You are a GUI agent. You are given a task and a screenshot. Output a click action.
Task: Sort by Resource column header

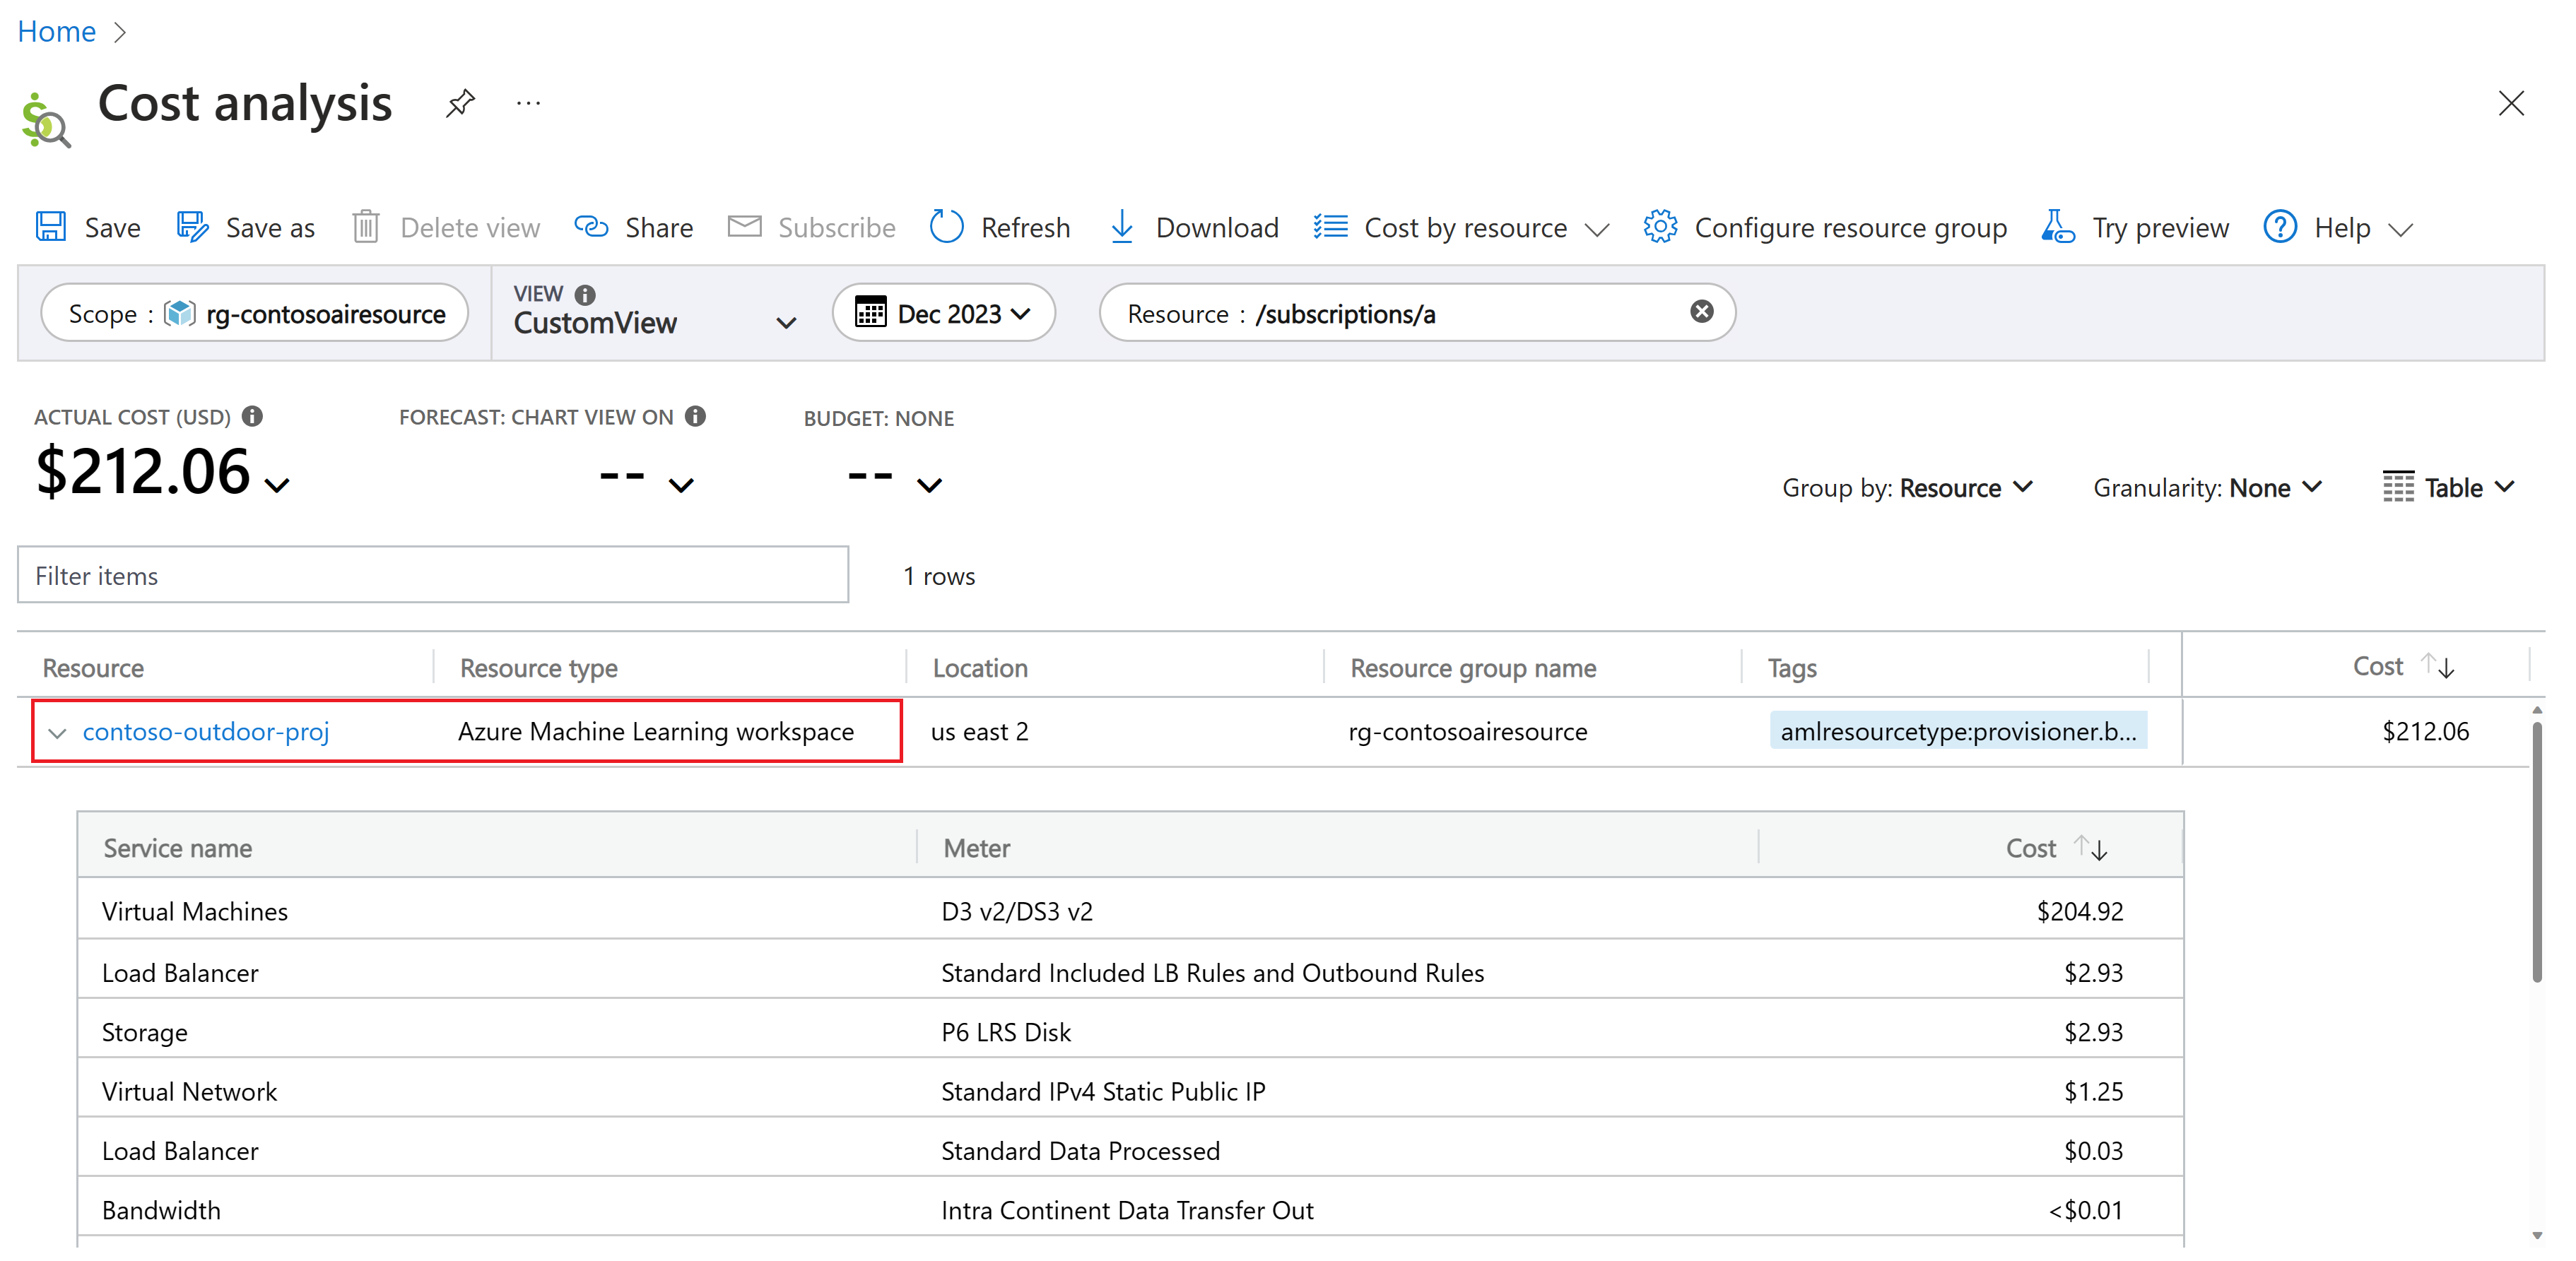tap(93, 667)
